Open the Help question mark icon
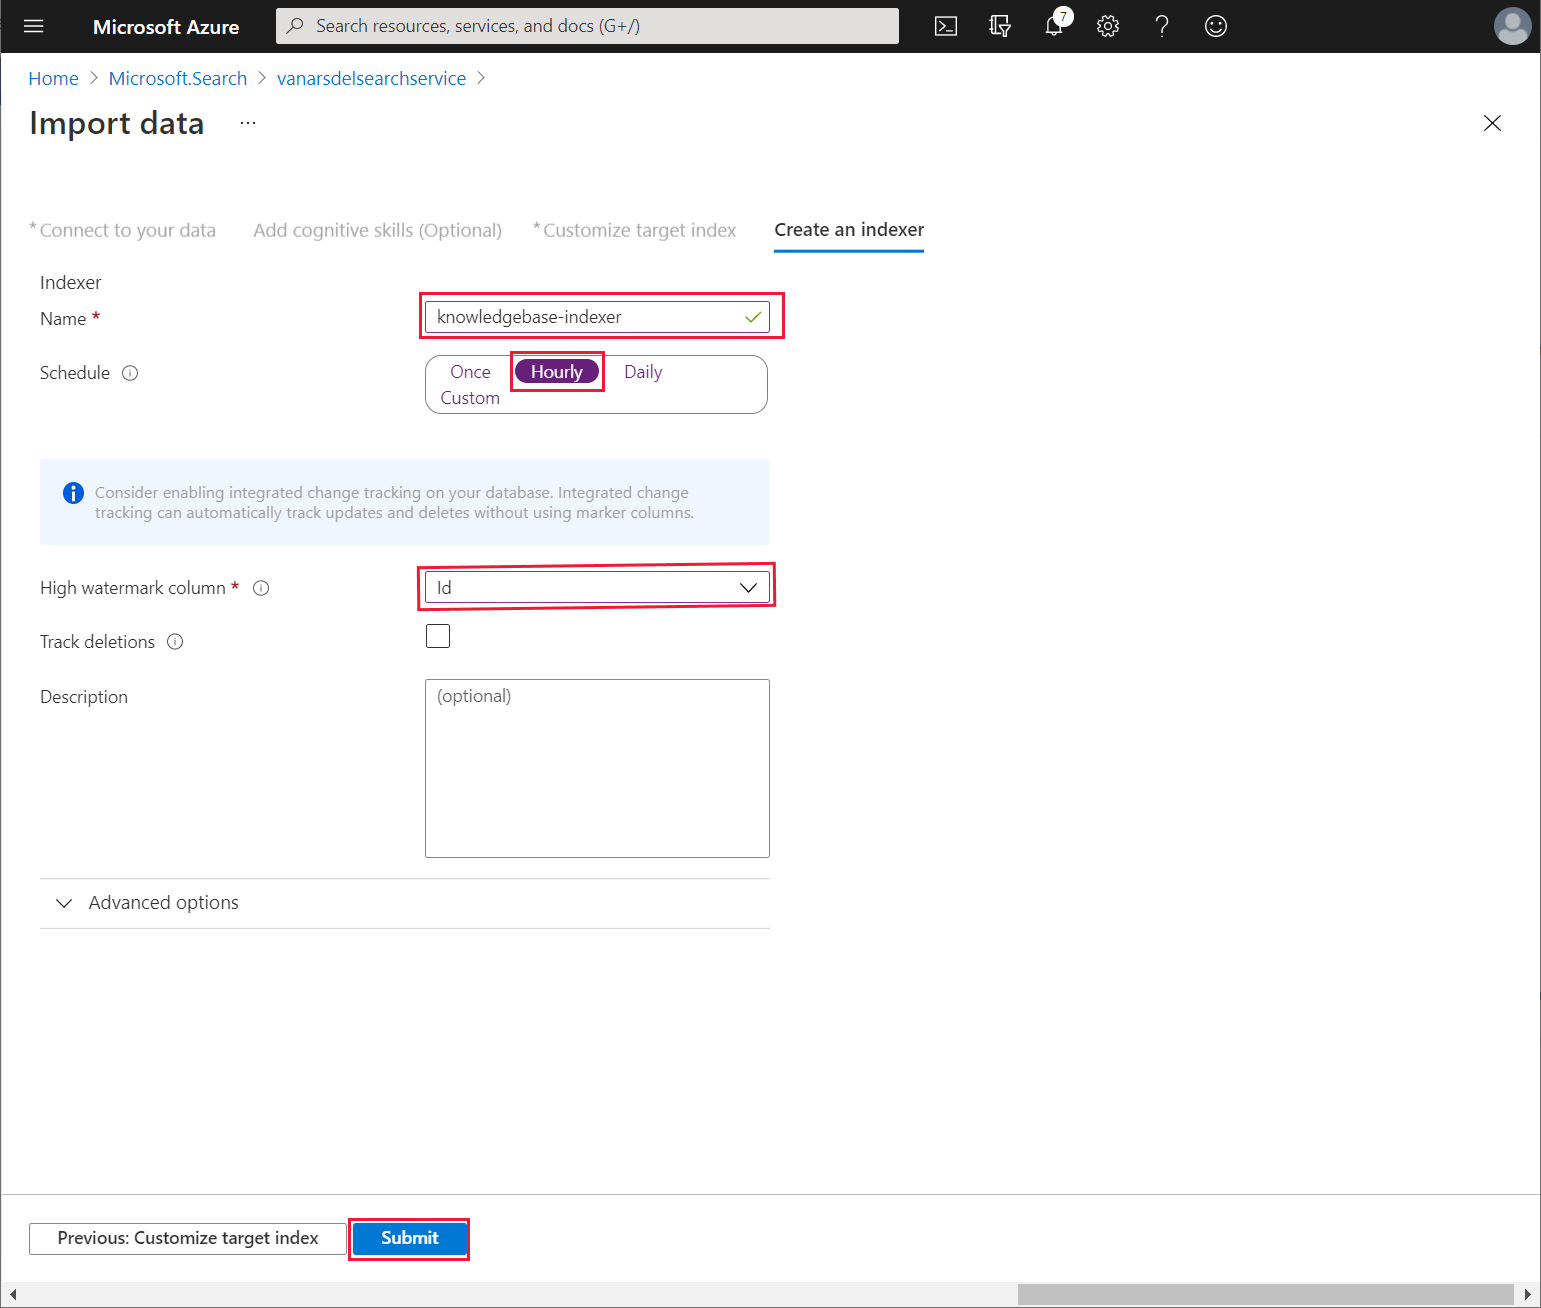 point(1162,26)
